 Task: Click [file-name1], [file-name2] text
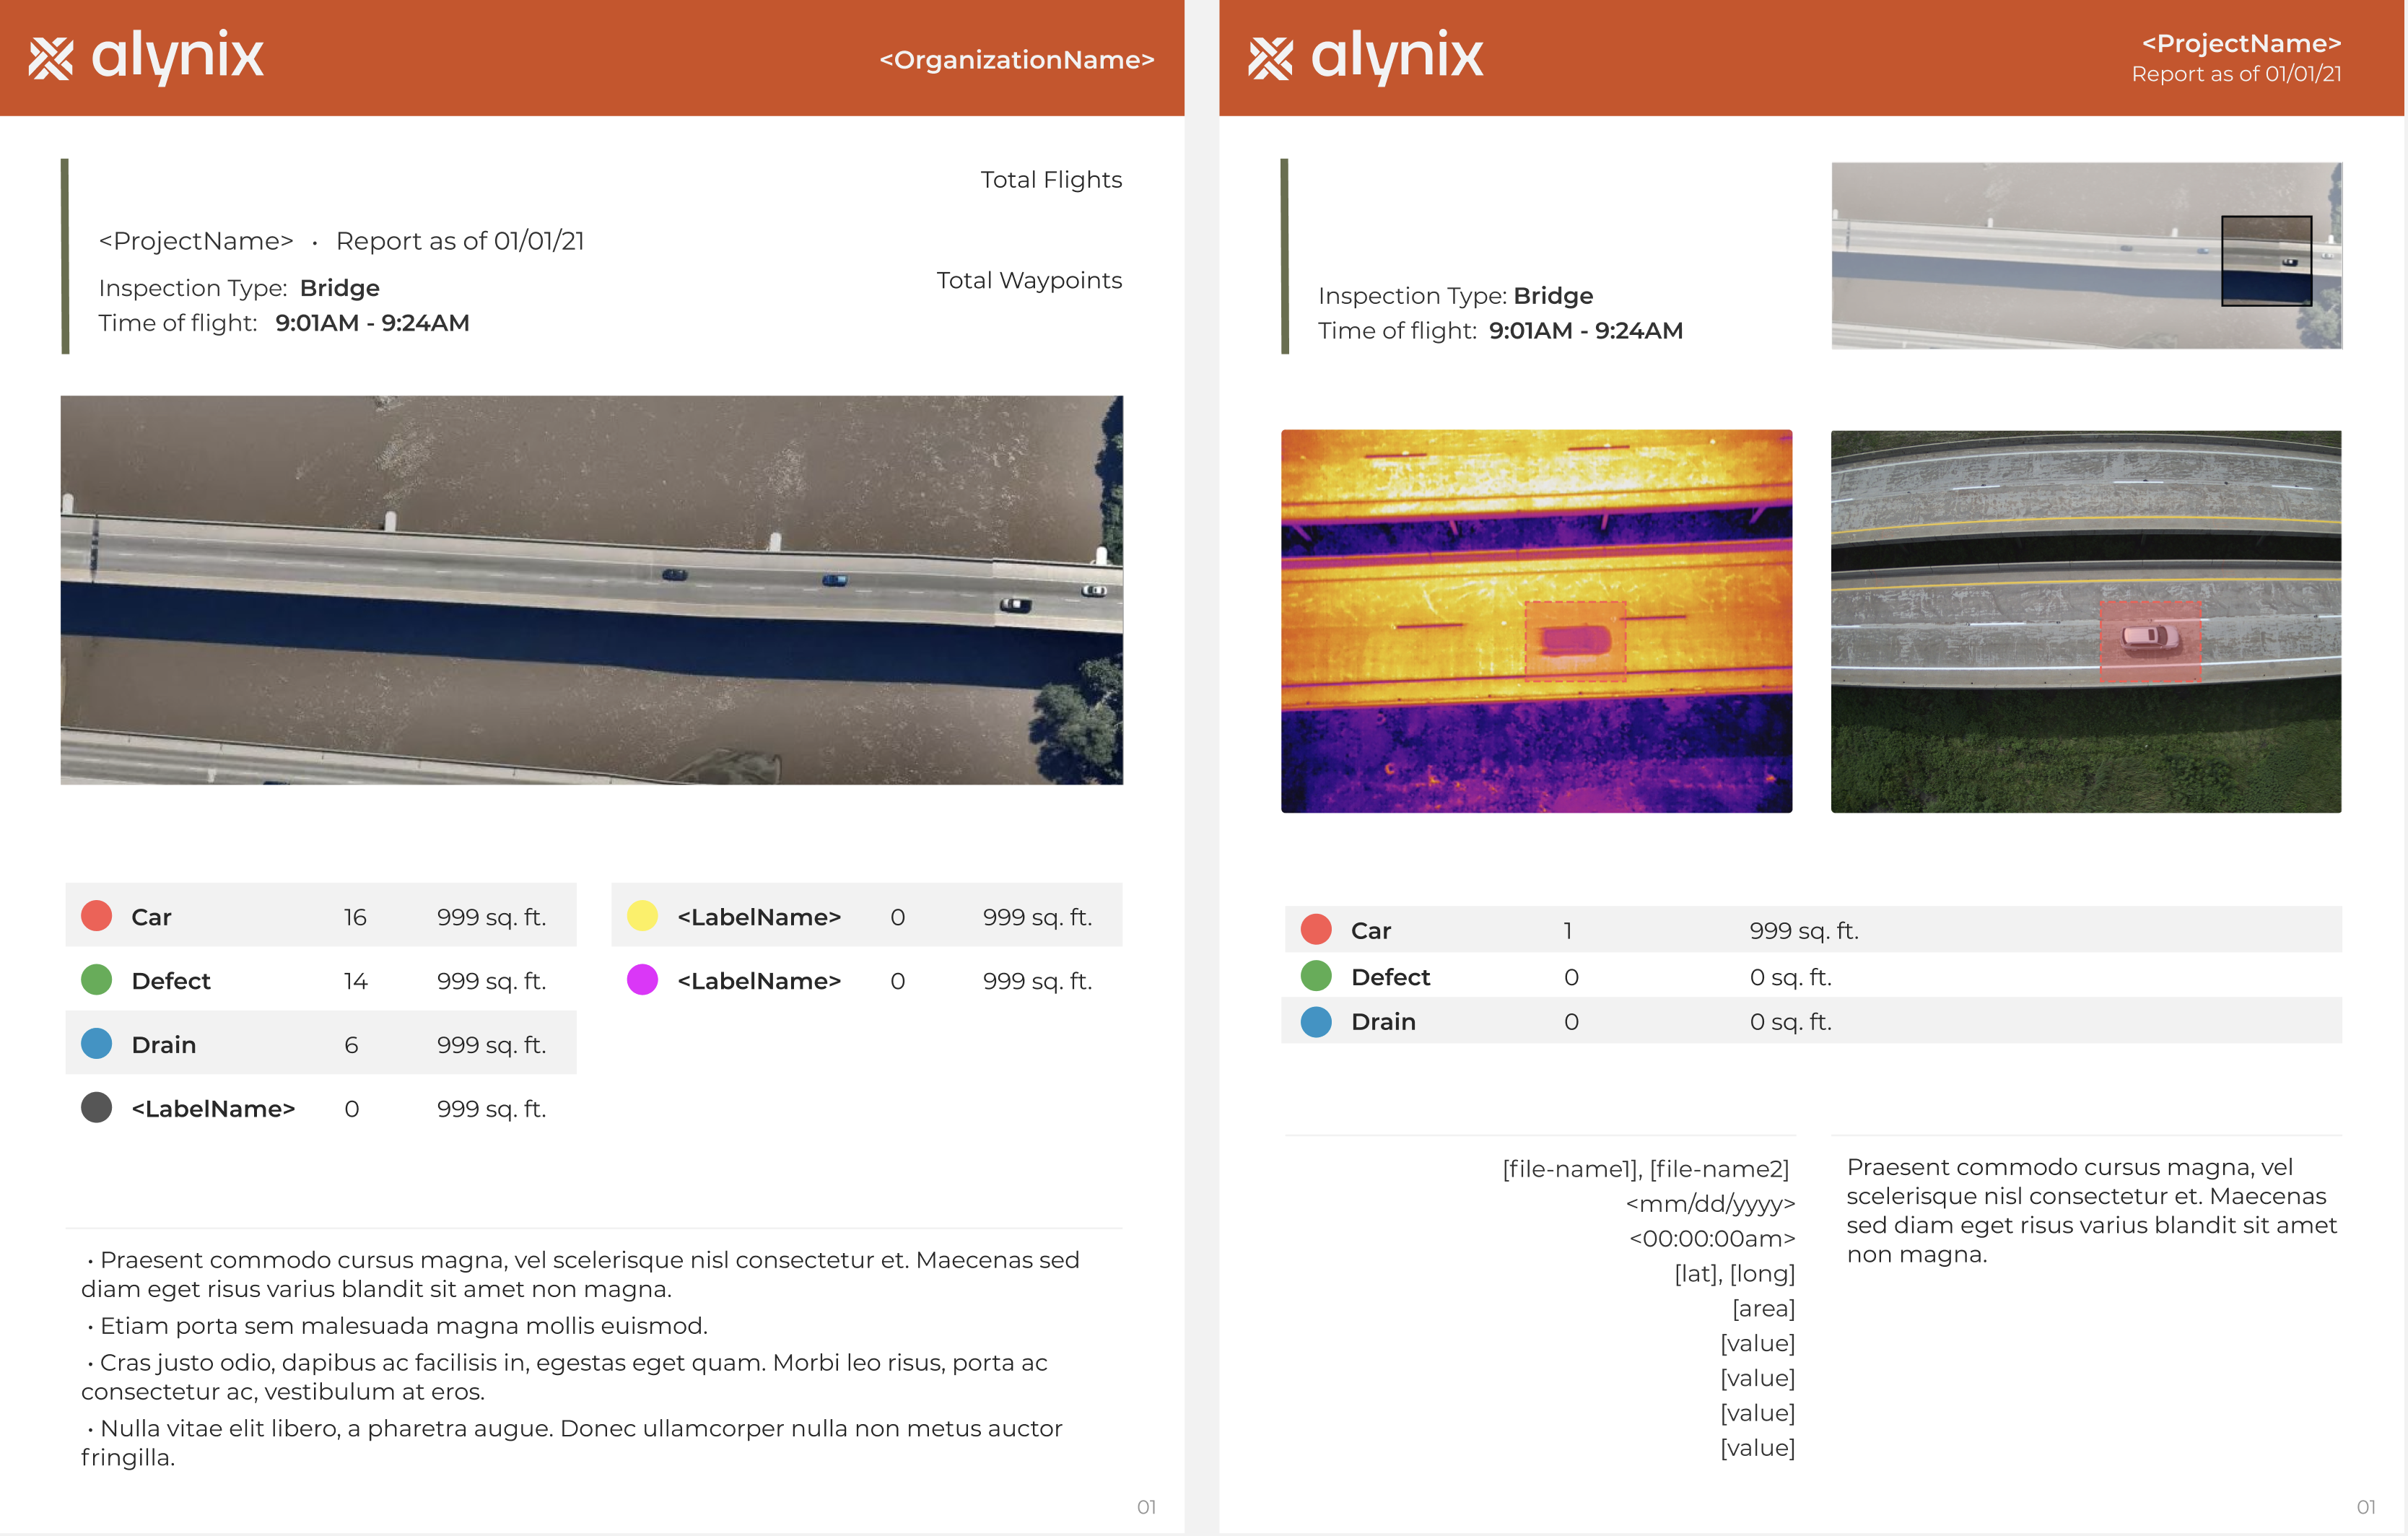click(x=1645, y=1169)
